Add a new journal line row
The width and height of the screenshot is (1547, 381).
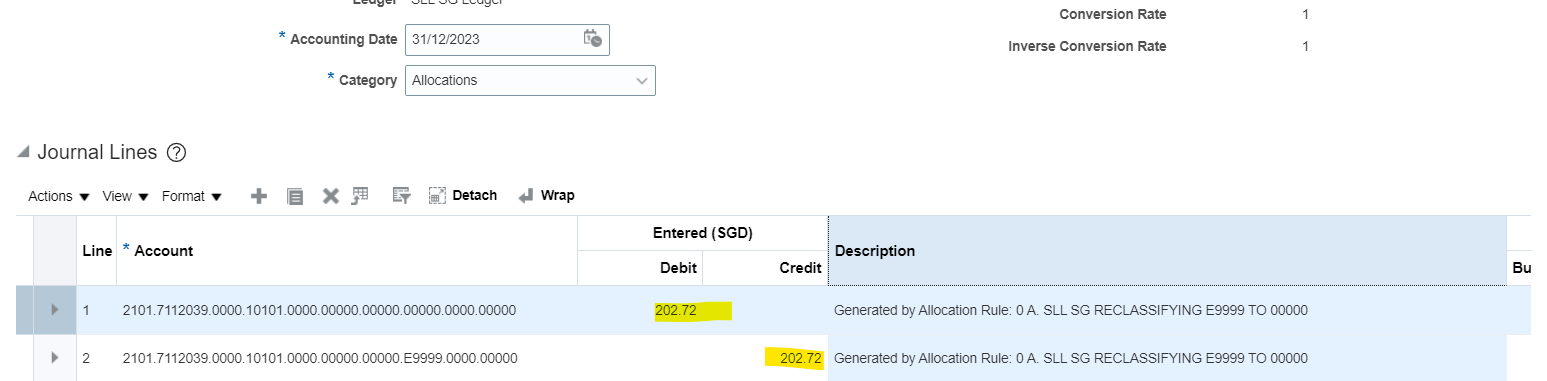(x=259, y=196)
